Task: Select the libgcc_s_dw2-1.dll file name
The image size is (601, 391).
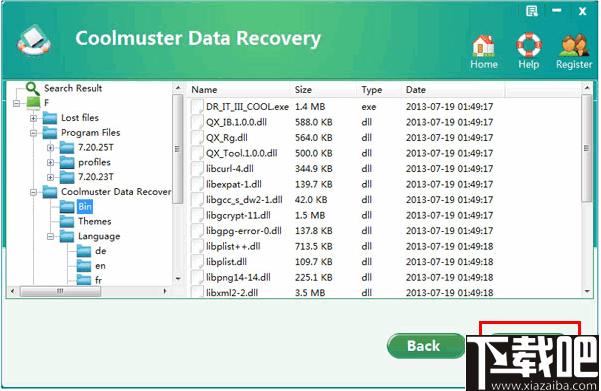Action: [x=245, y=200]
